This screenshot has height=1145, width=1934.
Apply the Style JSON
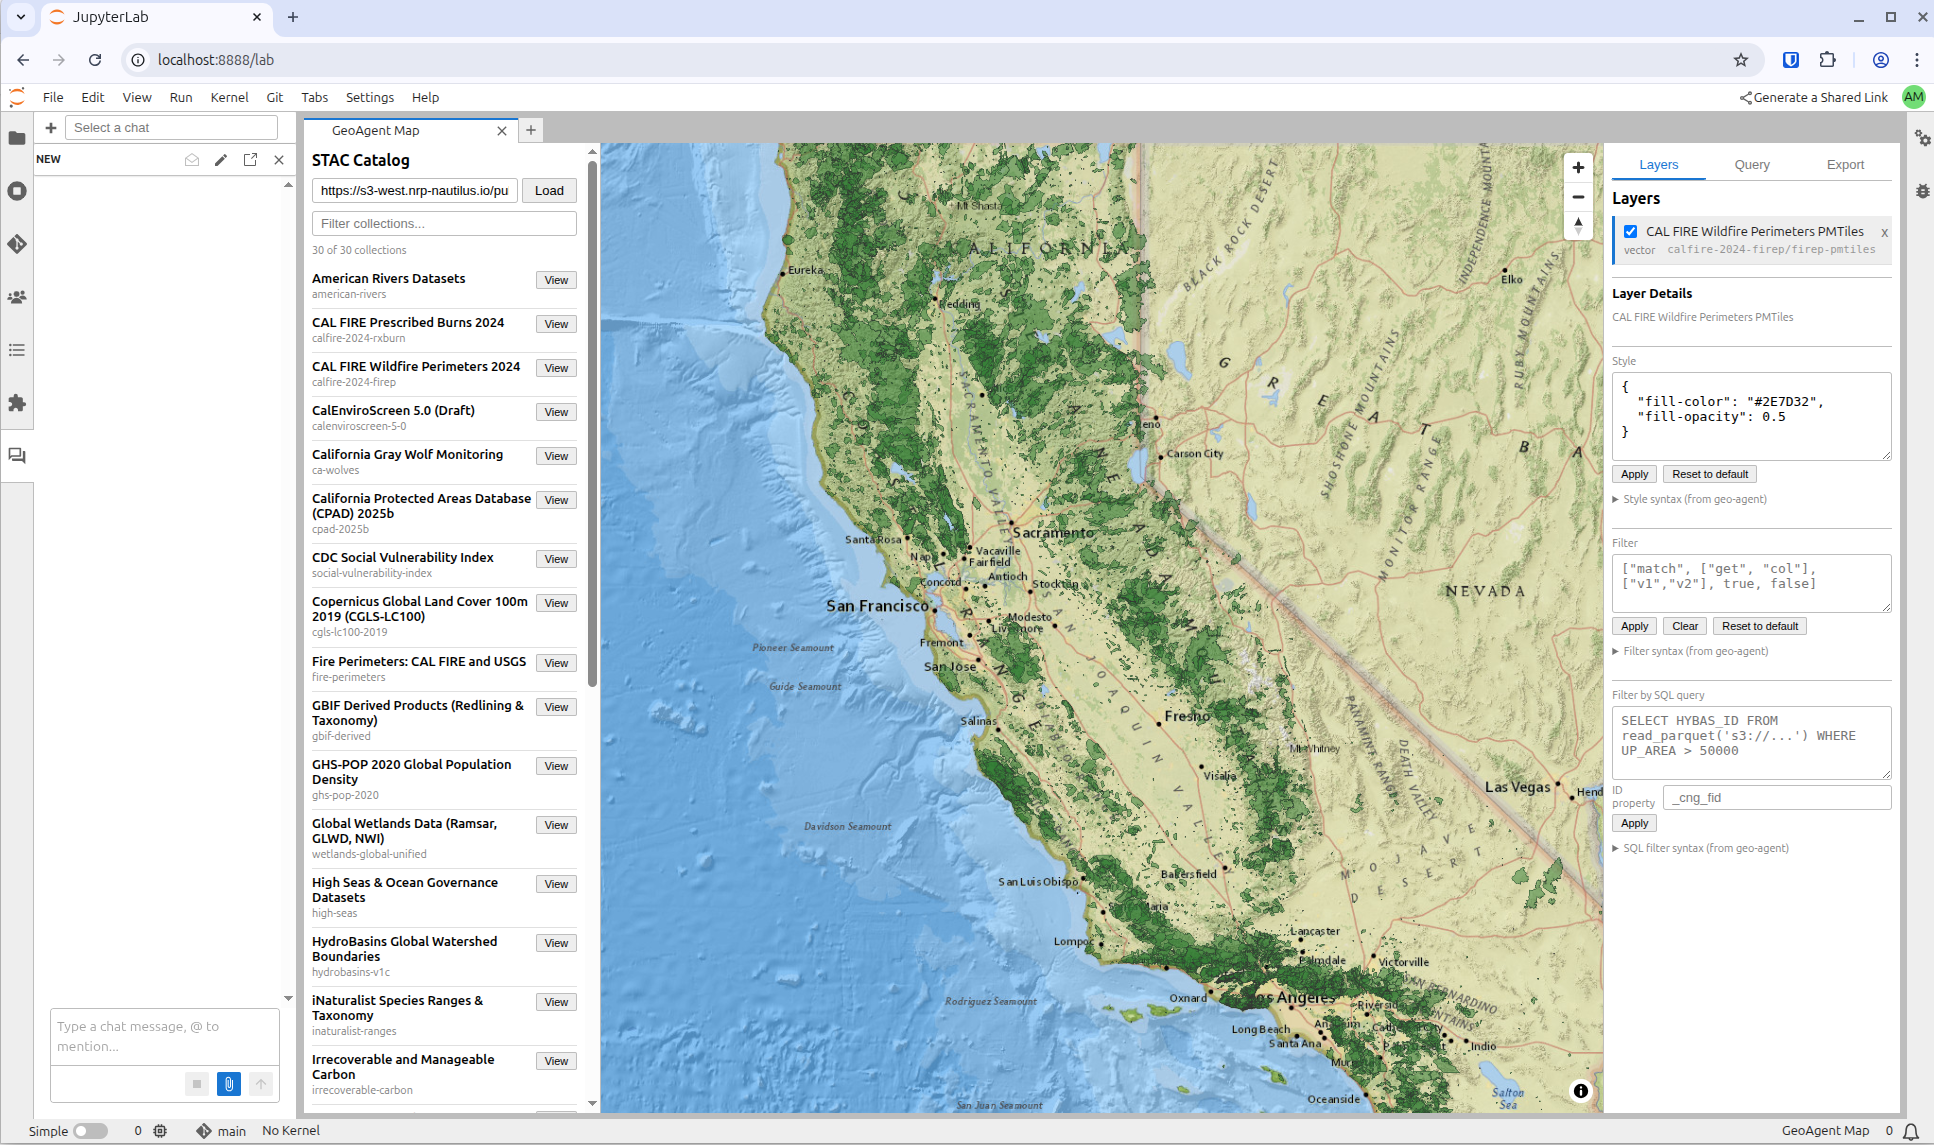tap(1634, 474)
